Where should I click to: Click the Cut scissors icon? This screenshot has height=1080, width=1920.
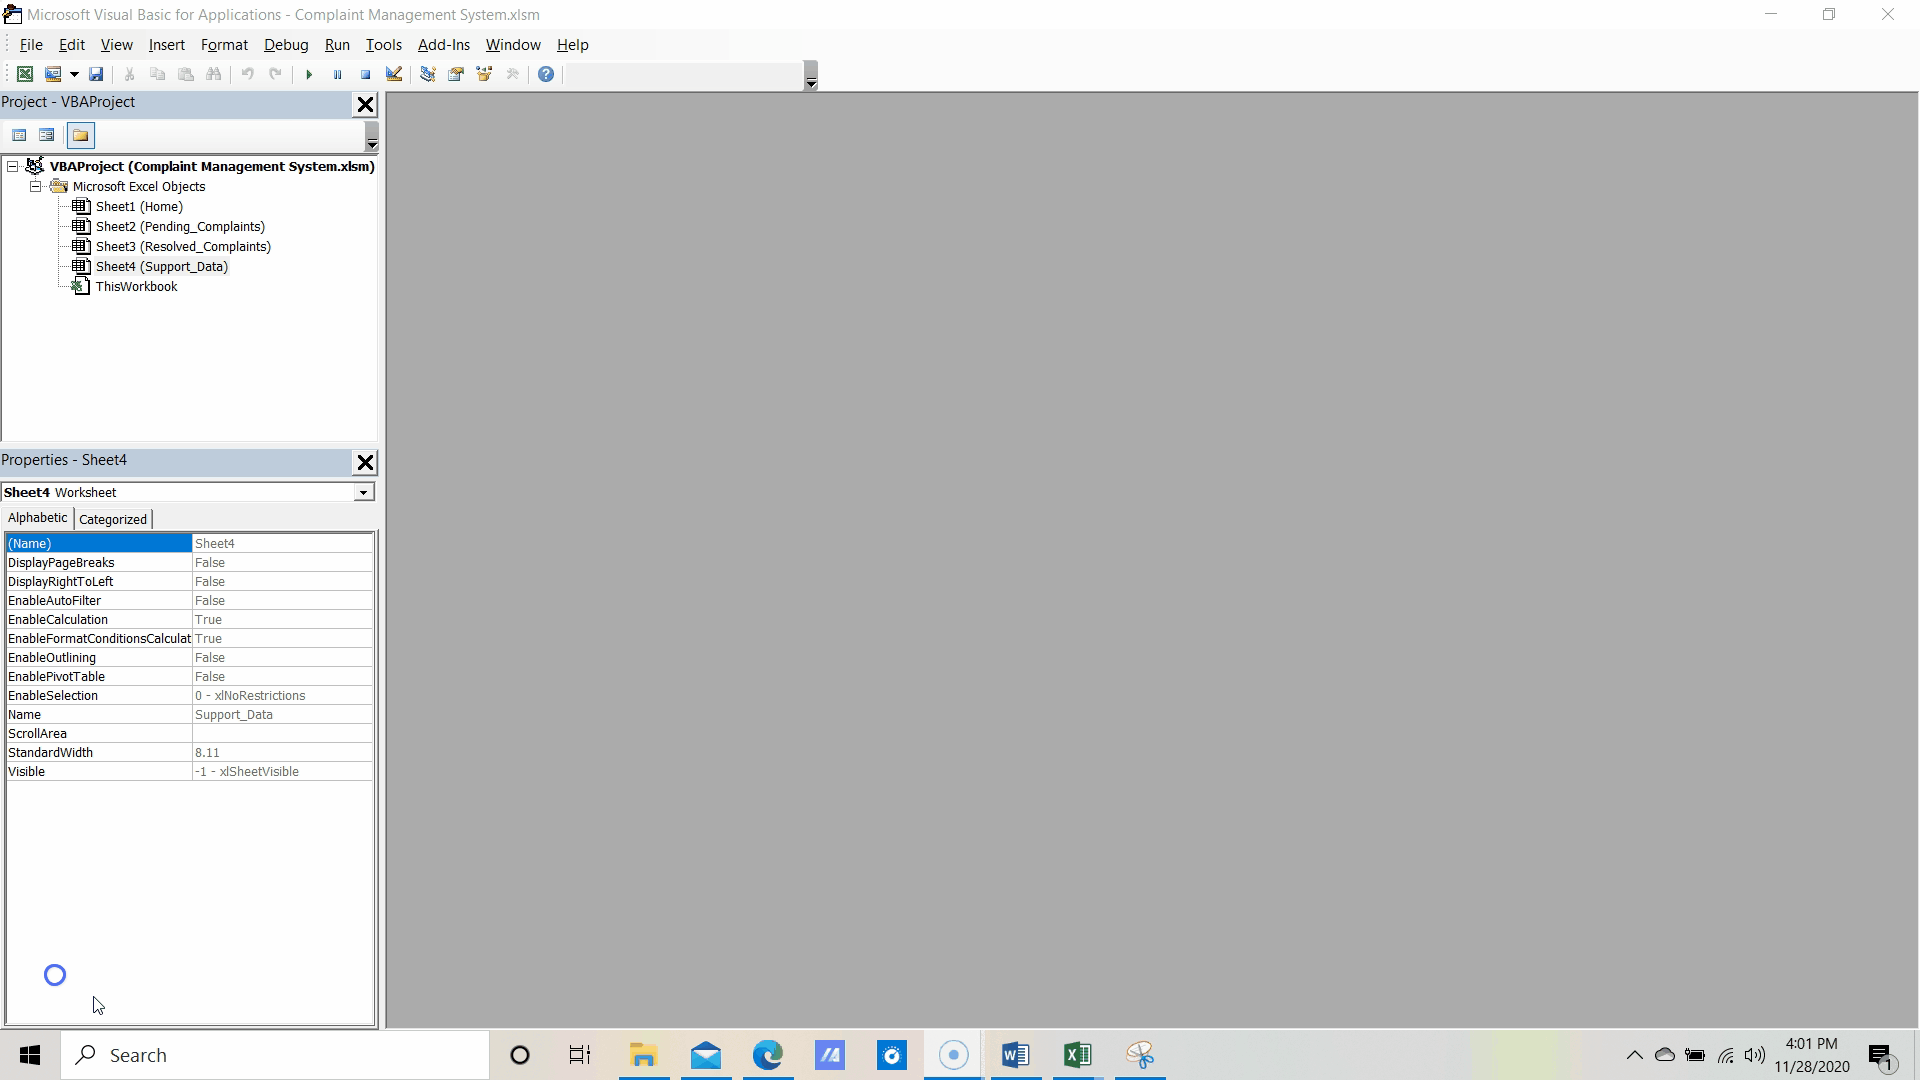coord(129,74)
